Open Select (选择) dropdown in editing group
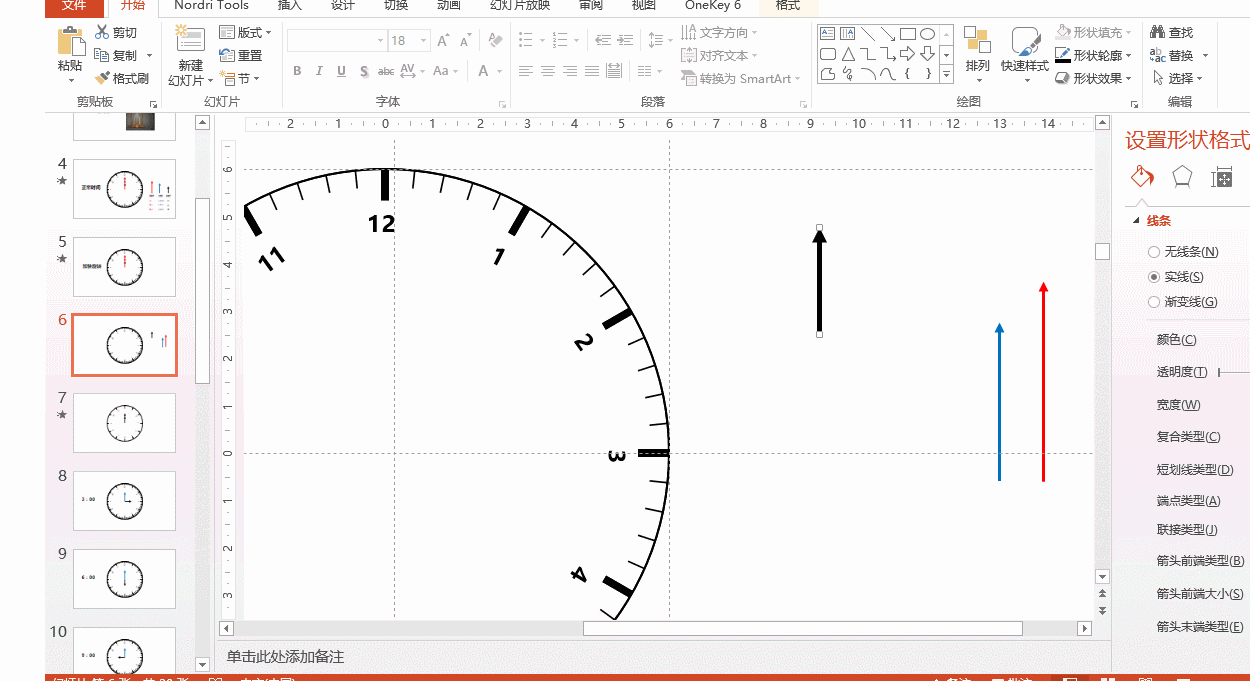This screenshot has height=681, width=1250. tap(1179, 78)
